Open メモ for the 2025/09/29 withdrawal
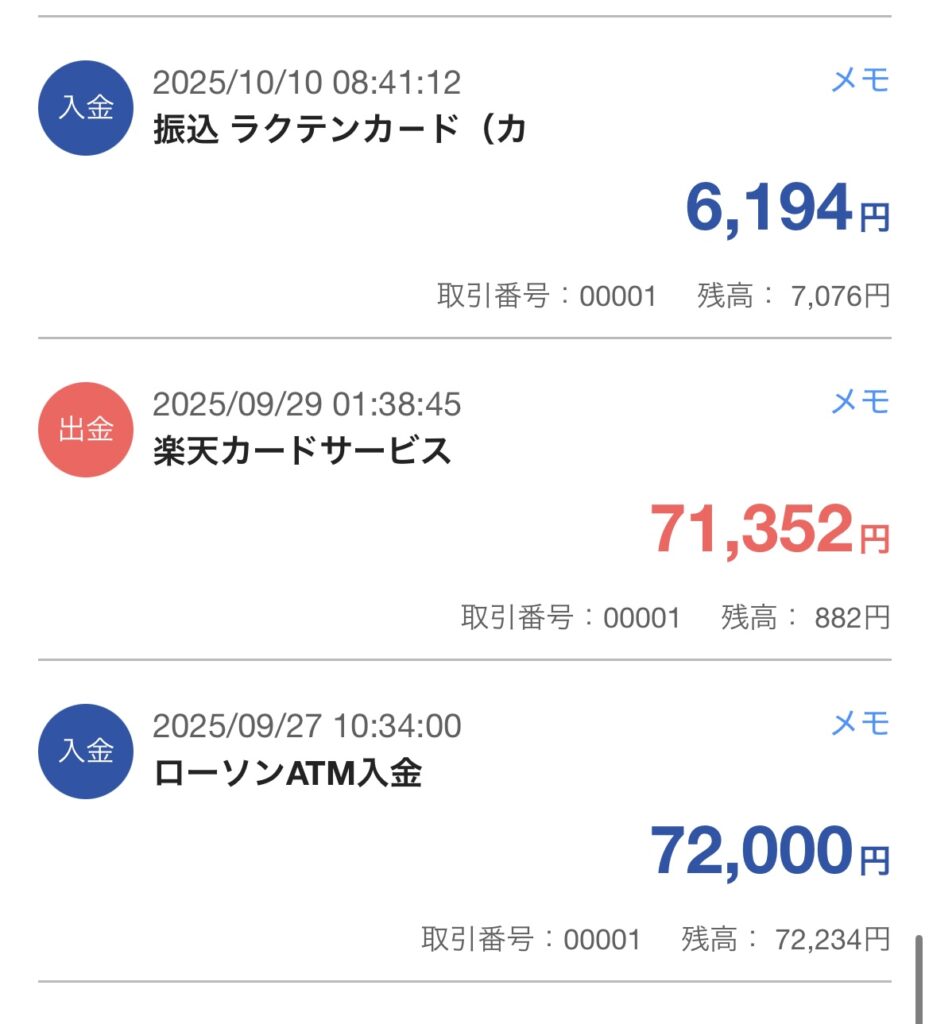Screen dimensions: 929x1024 859,402
